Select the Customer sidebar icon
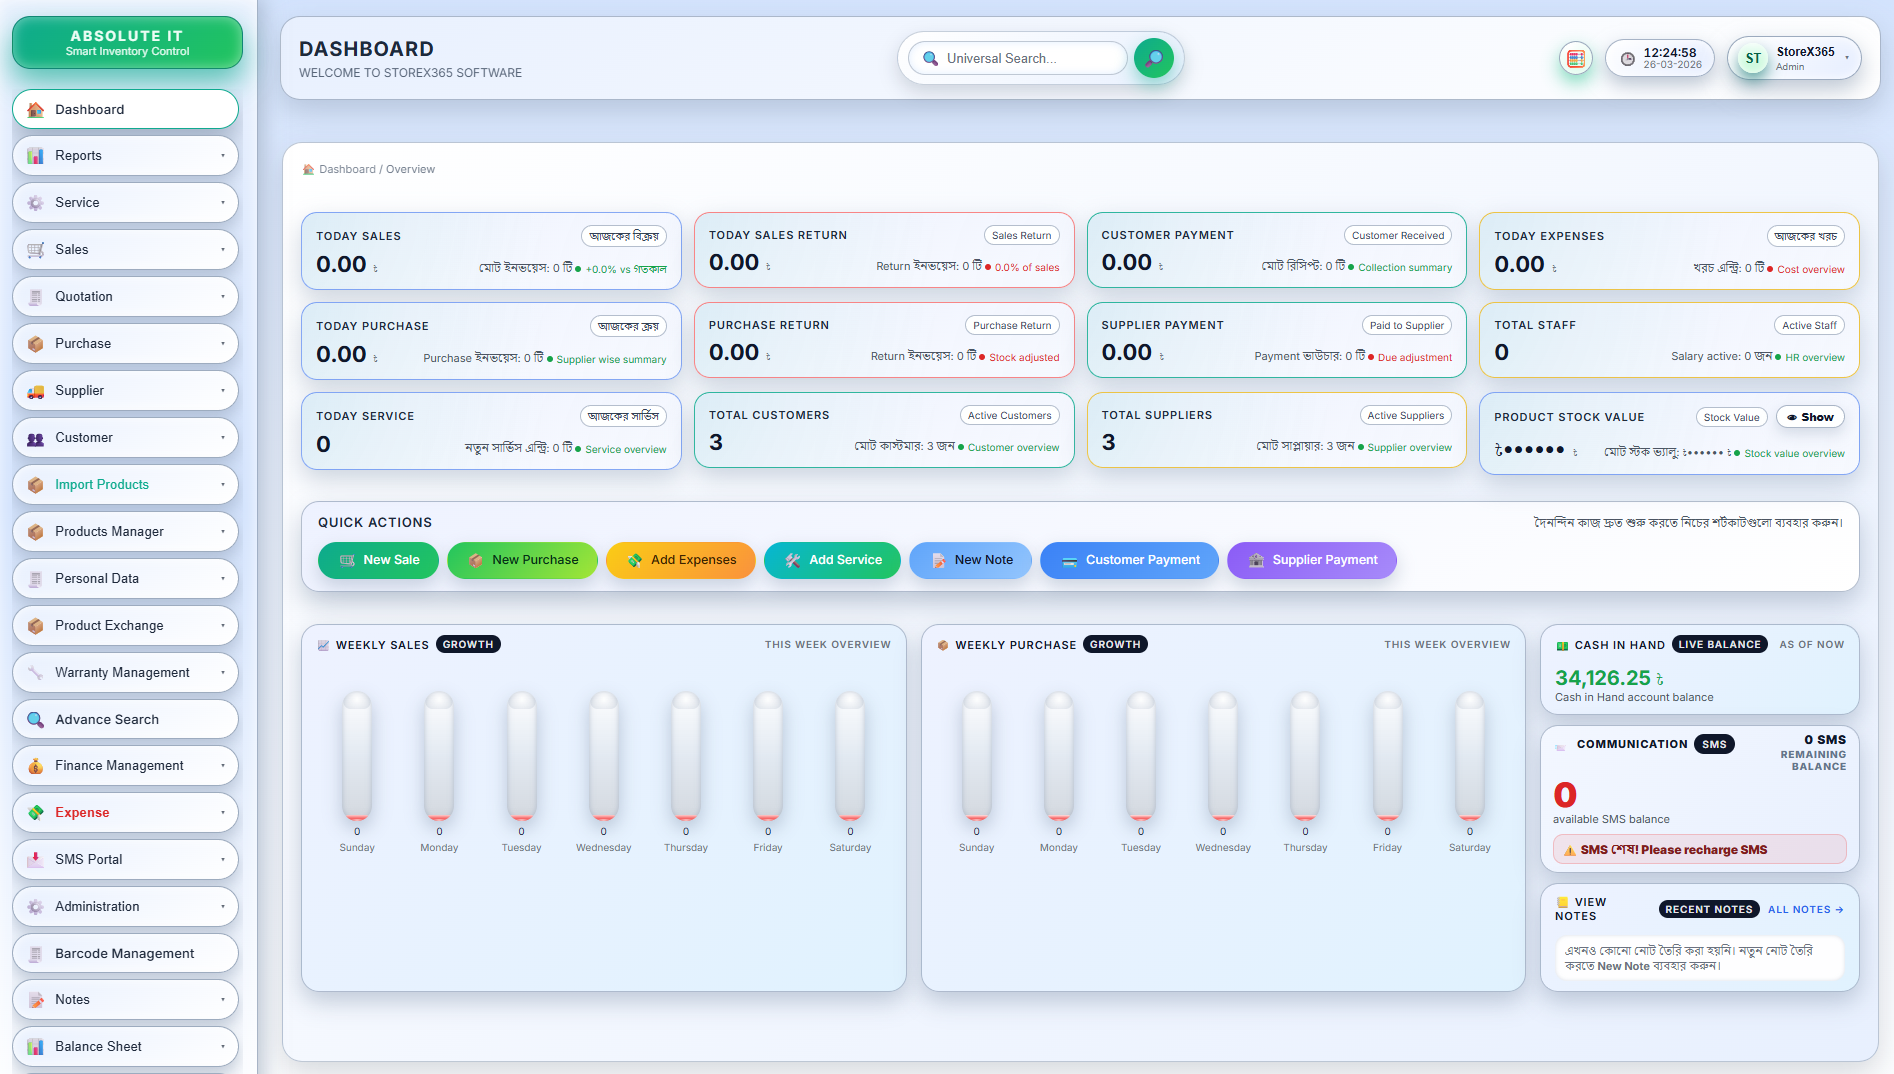Image resolution: width=1894 pixels, height=1074 pixels. point(36,437)
